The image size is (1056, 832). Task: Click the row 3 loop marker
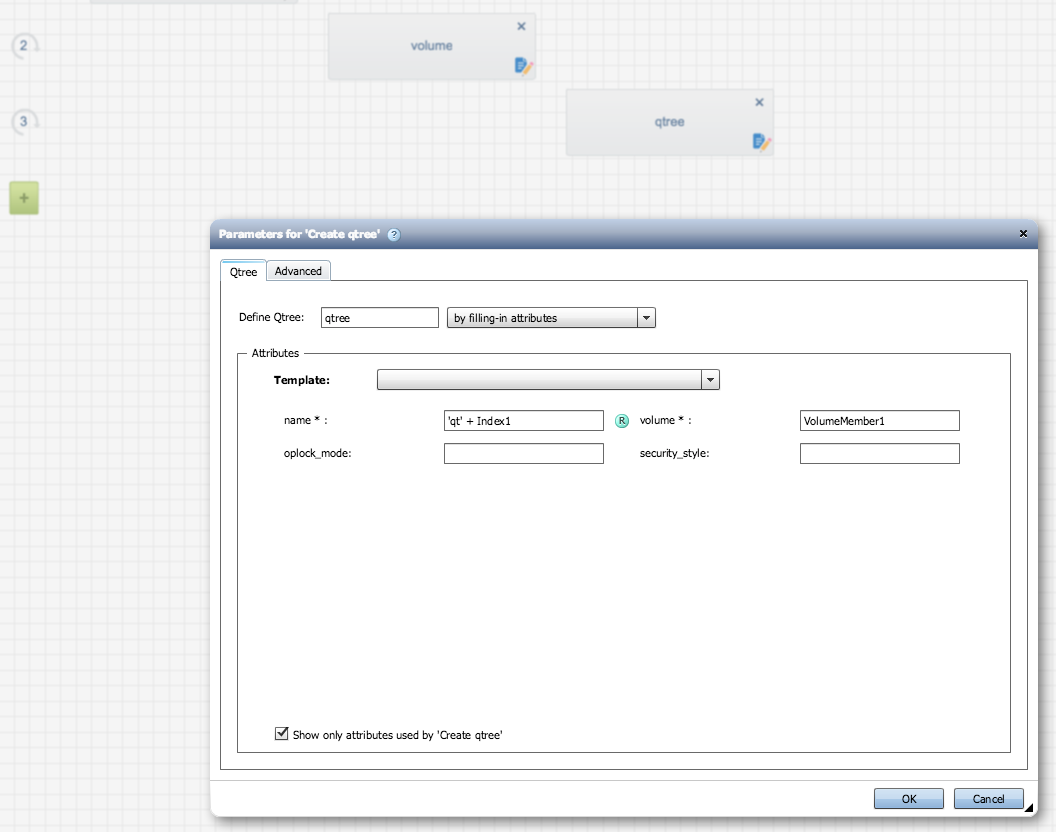coord(24,122)
